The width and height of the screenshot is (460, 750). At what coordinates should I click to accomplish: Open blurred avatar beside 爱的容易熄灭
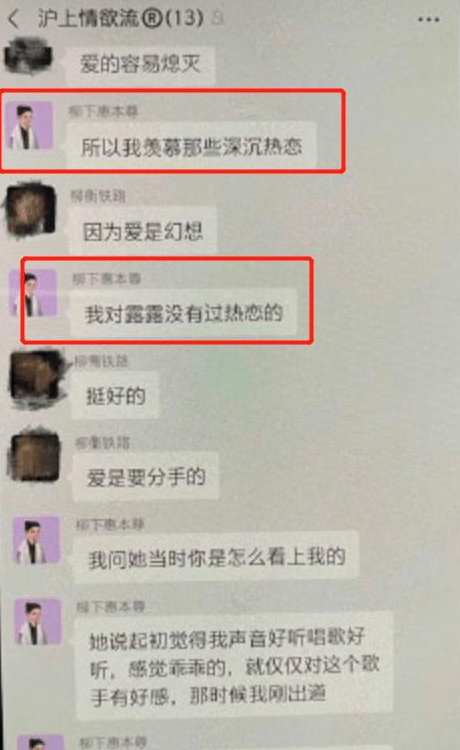click(x=28, y=56)
